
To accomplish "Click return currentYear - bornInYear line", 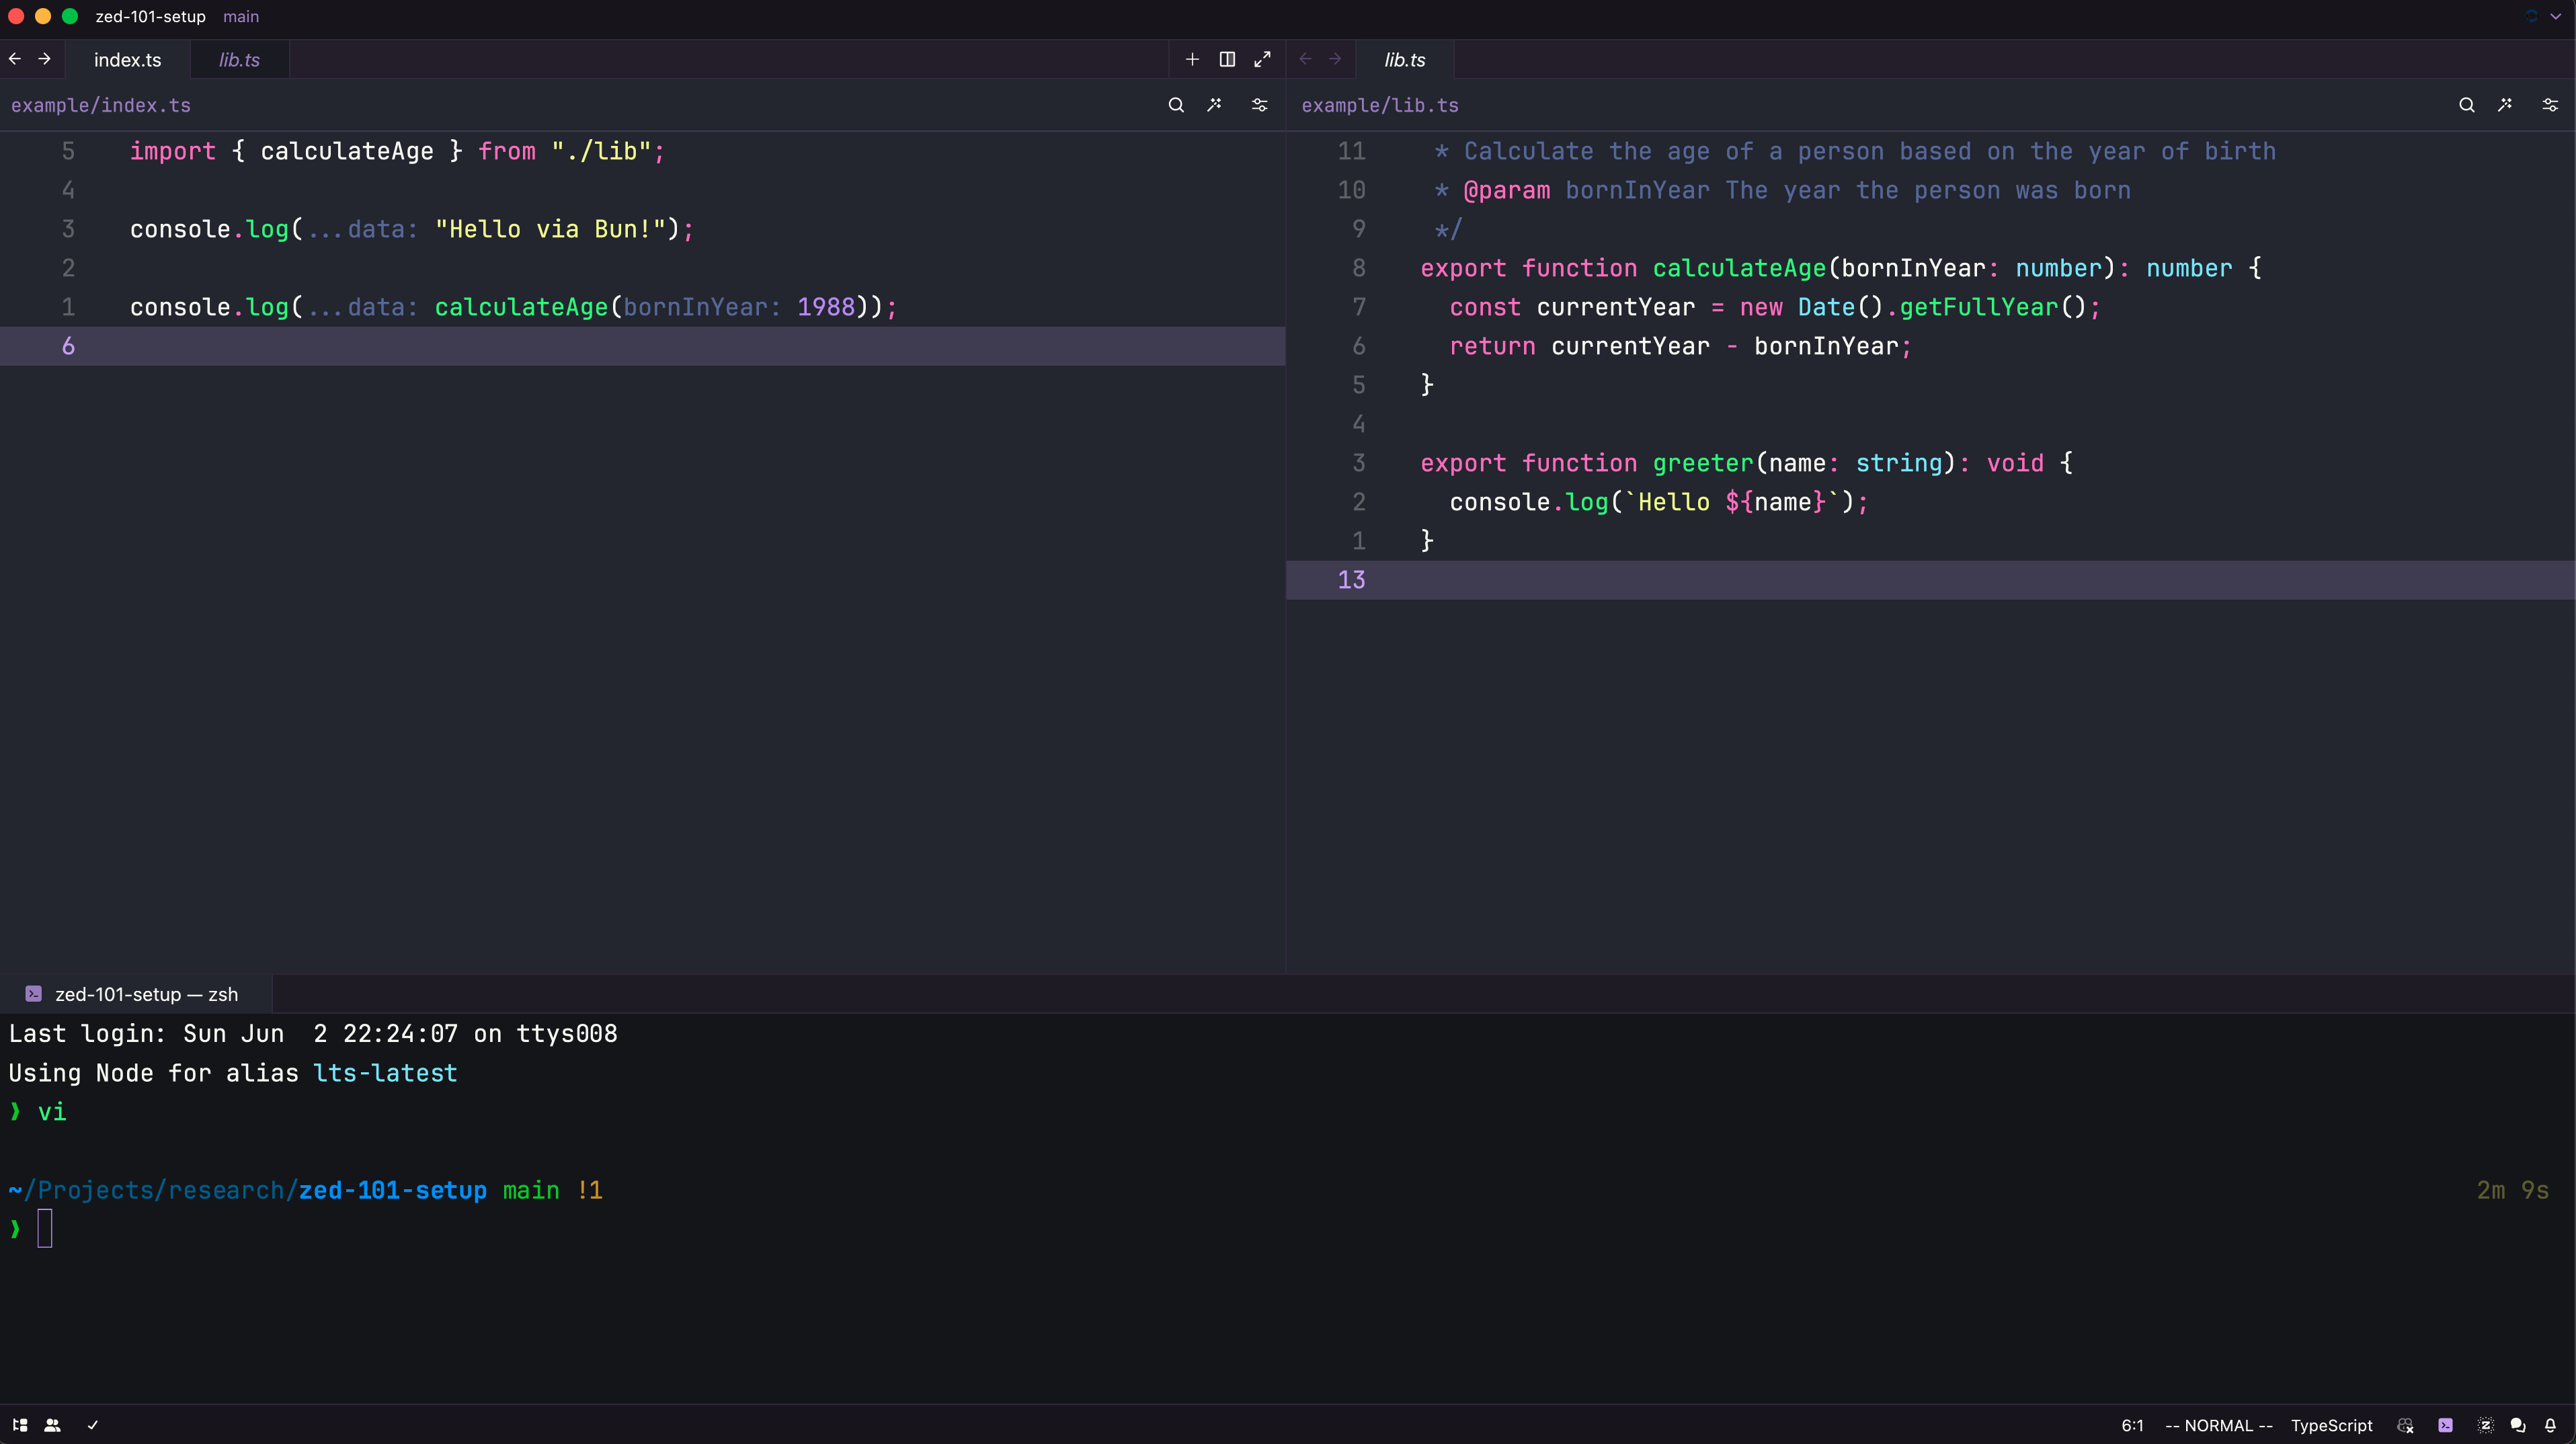I will click(1680, 346).
